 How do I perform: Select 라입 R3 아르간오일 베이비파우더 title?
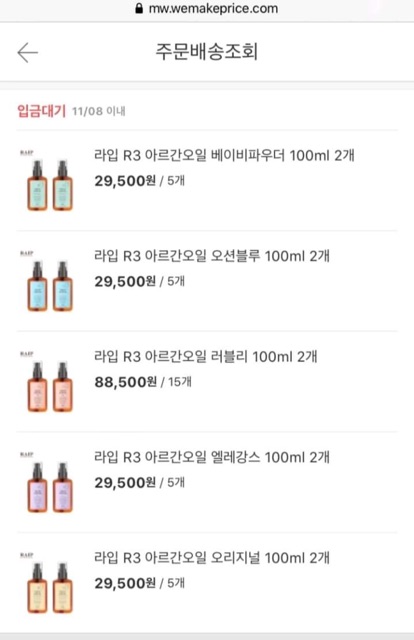pos(224,156)
